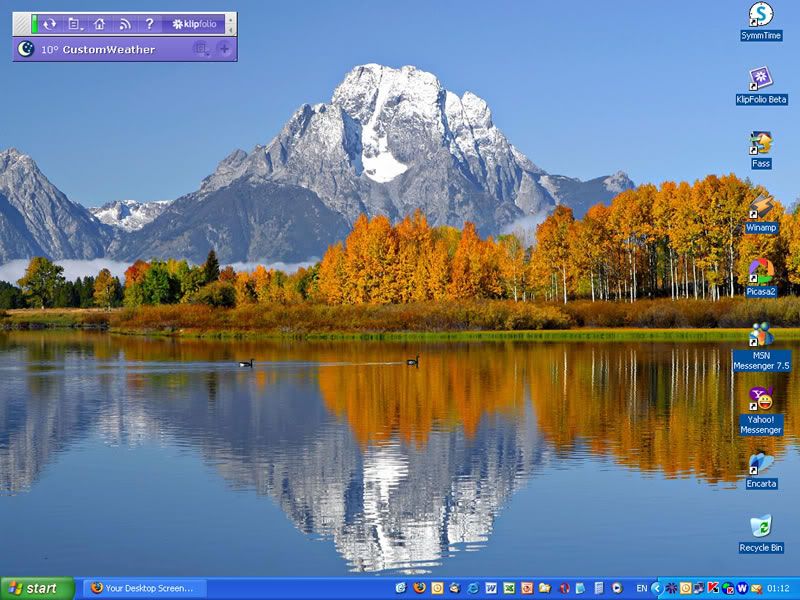This screenshot has width=800, height=600.
Task: Click the 01:12 taskbar clock
Action: click(778, 588)
